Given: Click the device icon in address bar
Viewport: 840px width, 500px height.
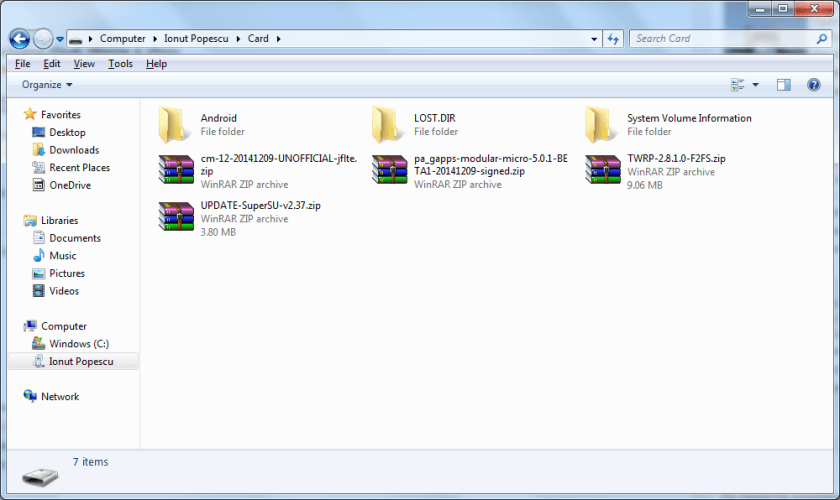Looking at the screenshot, I should (76, 40).
